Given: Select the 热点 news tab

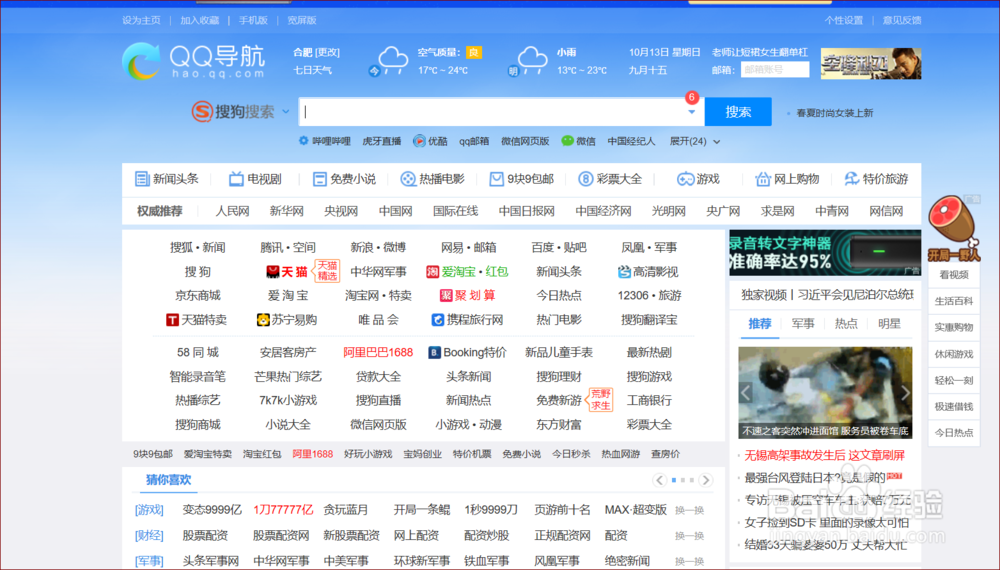Looking at the screenshot, I should coord(846,324).
